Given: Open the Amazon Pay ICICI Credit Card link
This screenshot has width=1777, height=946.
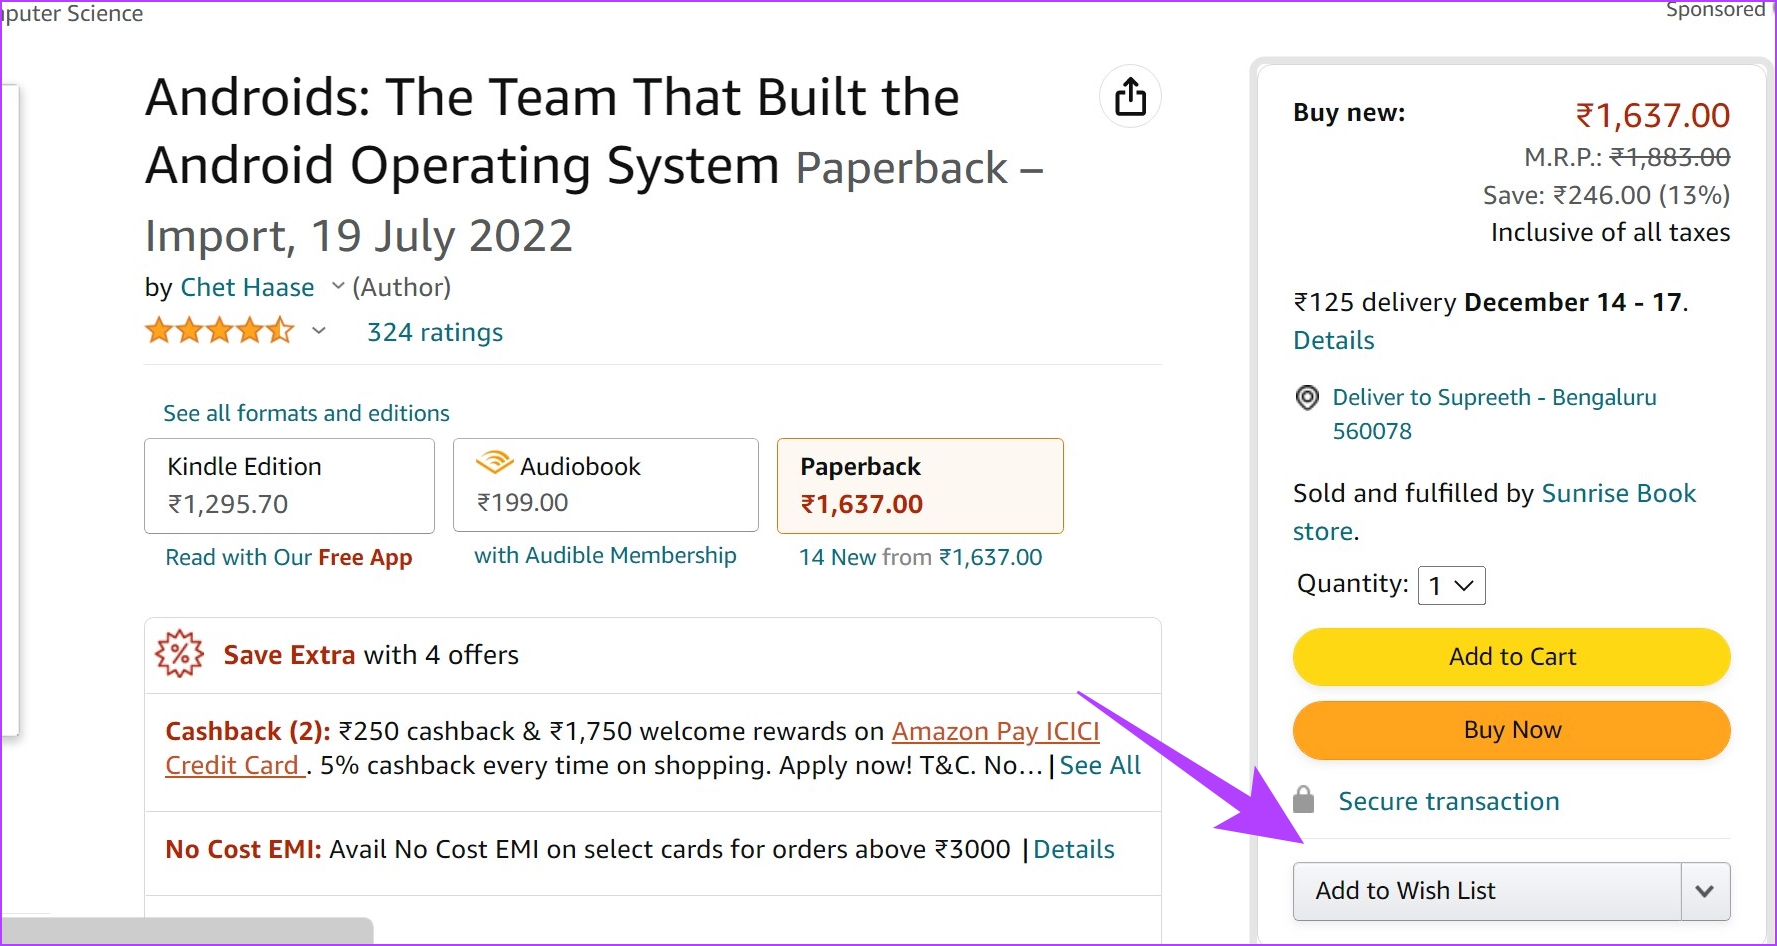Looking at the screenshot, I should pos(633,748).
